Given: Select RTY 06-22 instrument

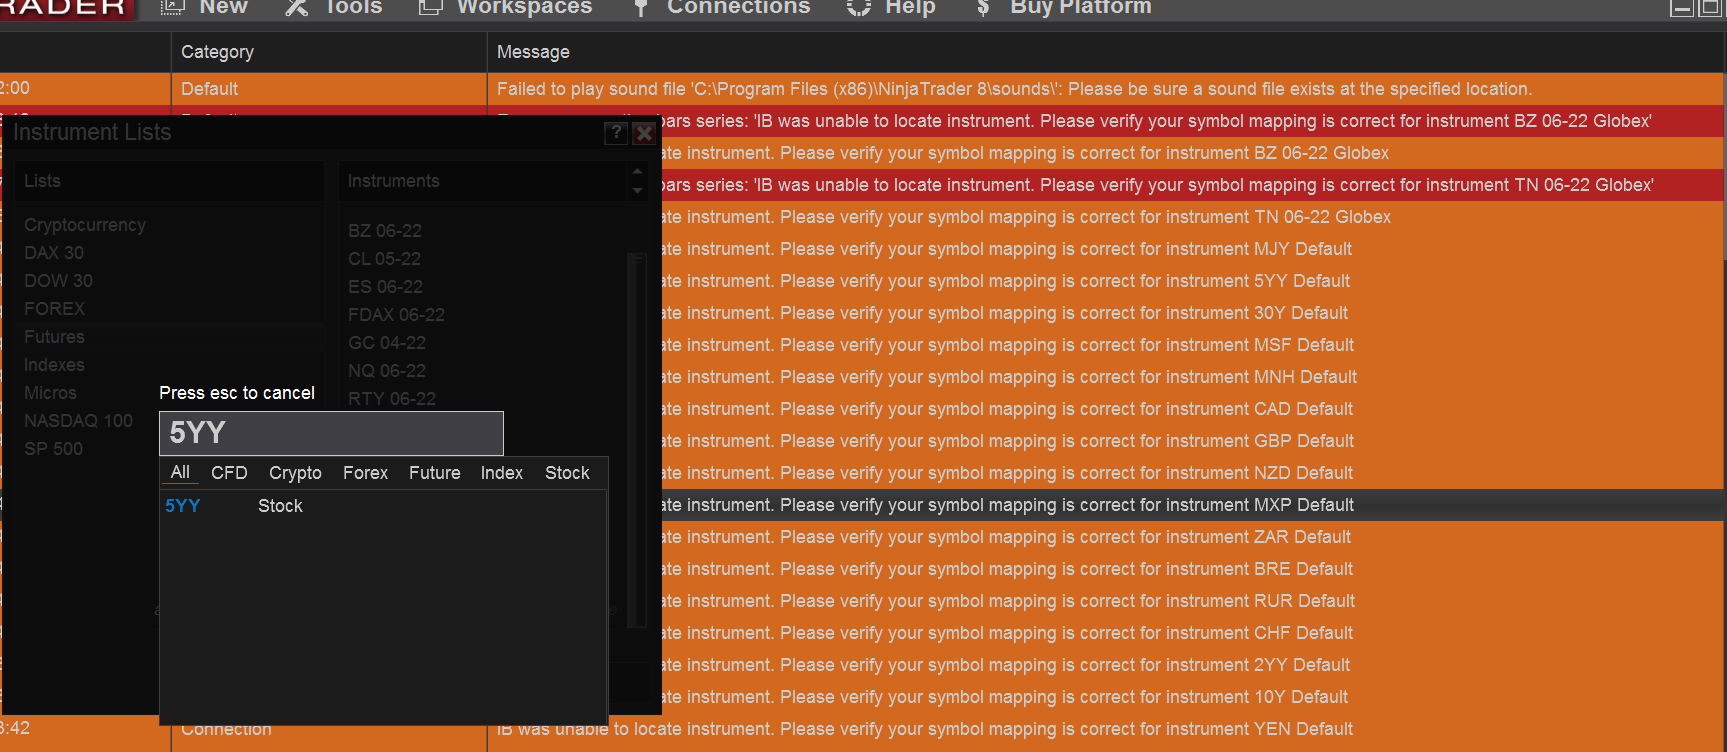Looking at the screenshot, I should pyautogui.click(x=392, y=399).
